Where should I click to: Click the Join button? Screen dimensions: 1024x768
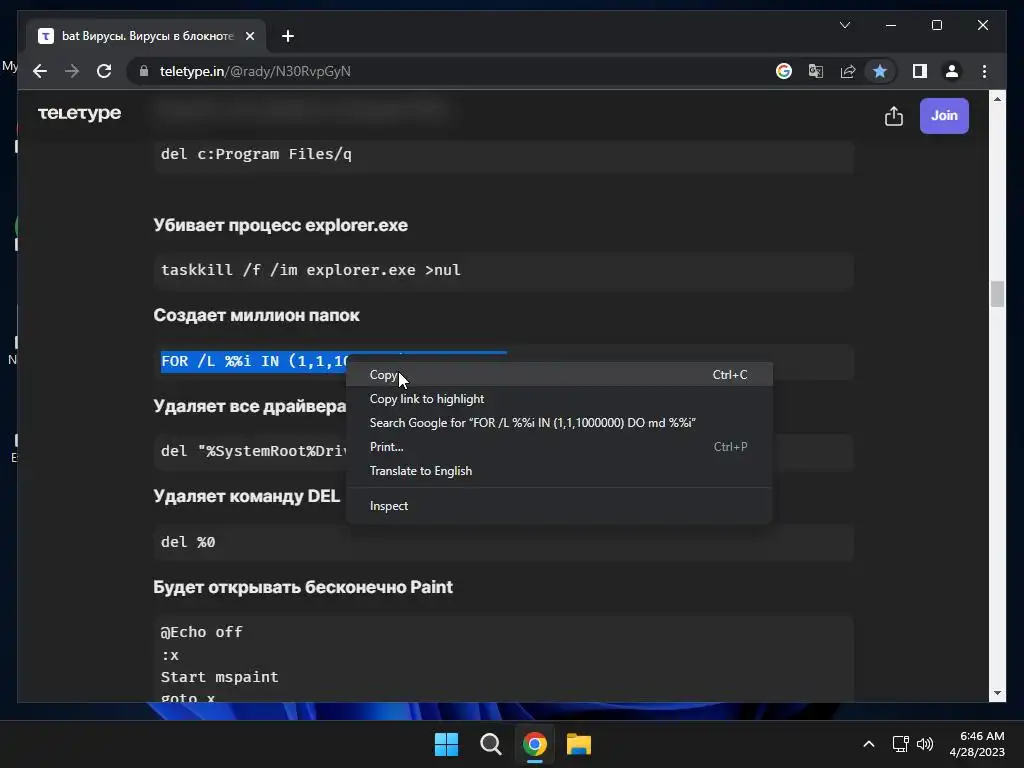[x=944, y=116]
